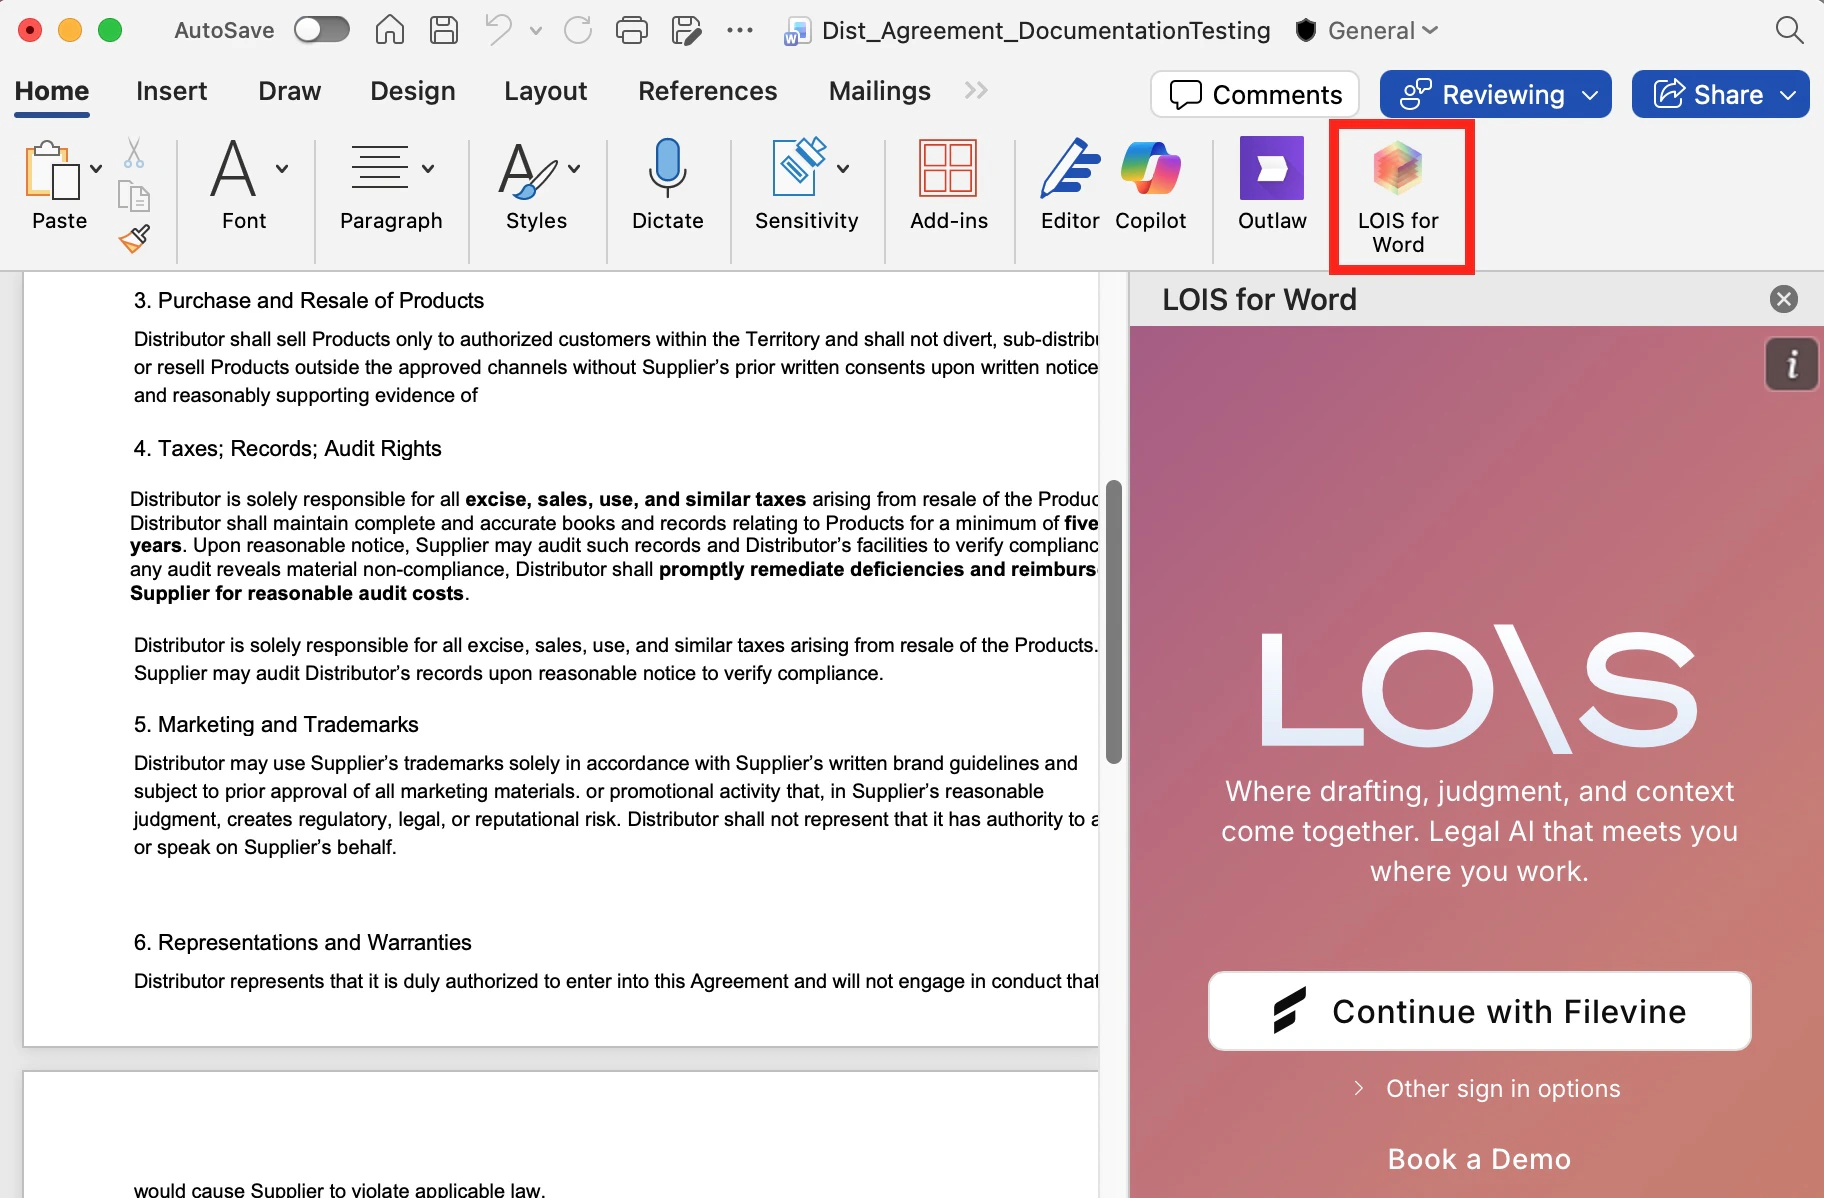The image size is (1824, 1198).
Task: Expand Other sign in options
Action: point(1486,1088)
